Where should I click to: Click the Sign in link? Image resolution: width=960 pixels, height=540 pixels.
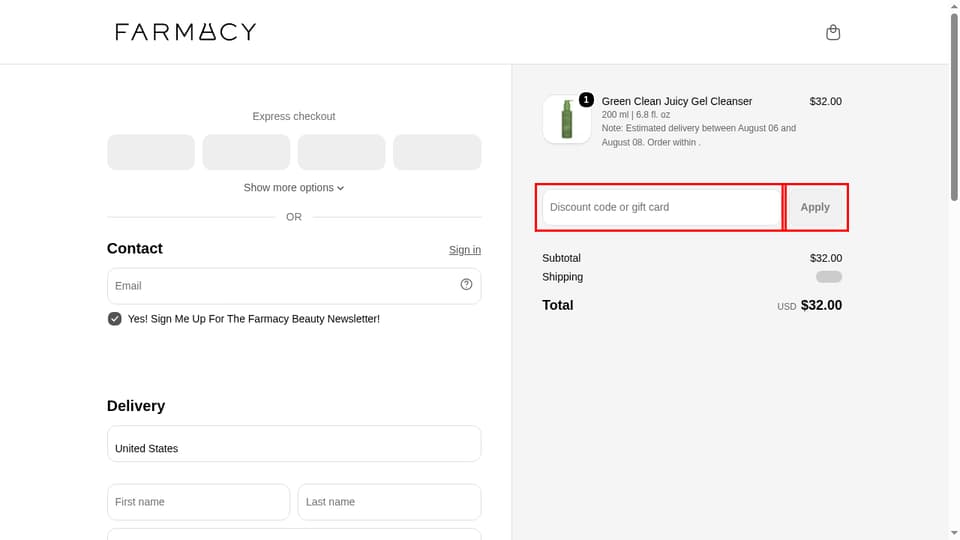click(x=465, y=250)
